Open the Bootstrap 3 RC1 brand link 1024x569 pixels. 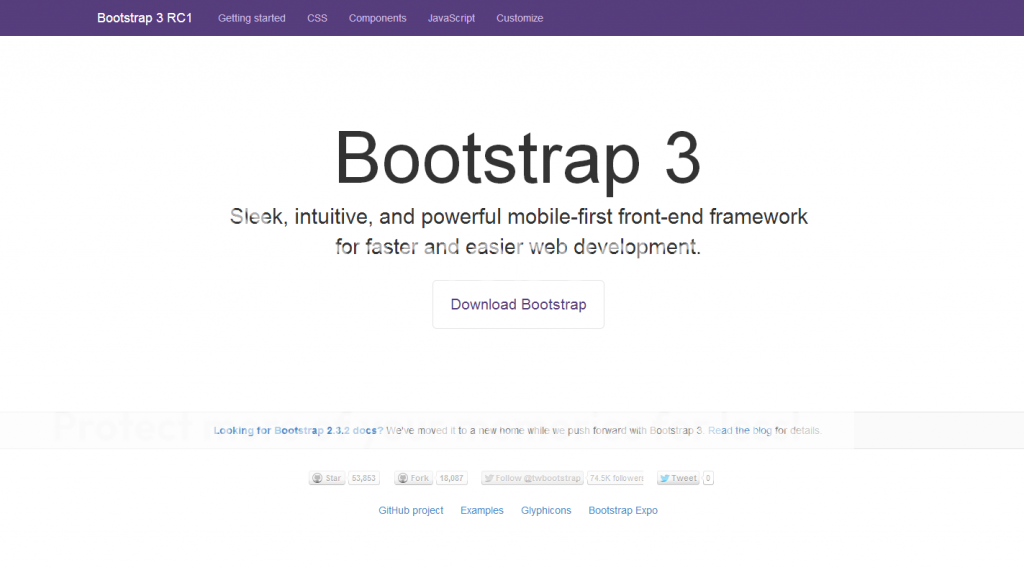(144, 18)
